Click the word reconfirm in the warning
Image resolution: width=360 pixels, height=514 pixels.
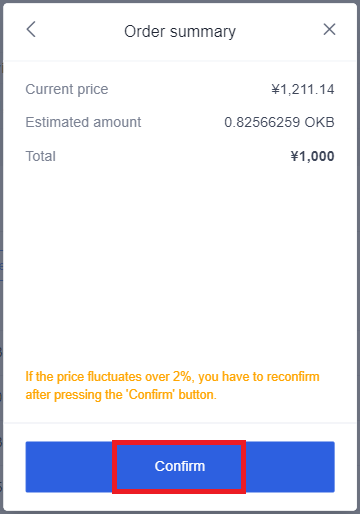point(293,377)
